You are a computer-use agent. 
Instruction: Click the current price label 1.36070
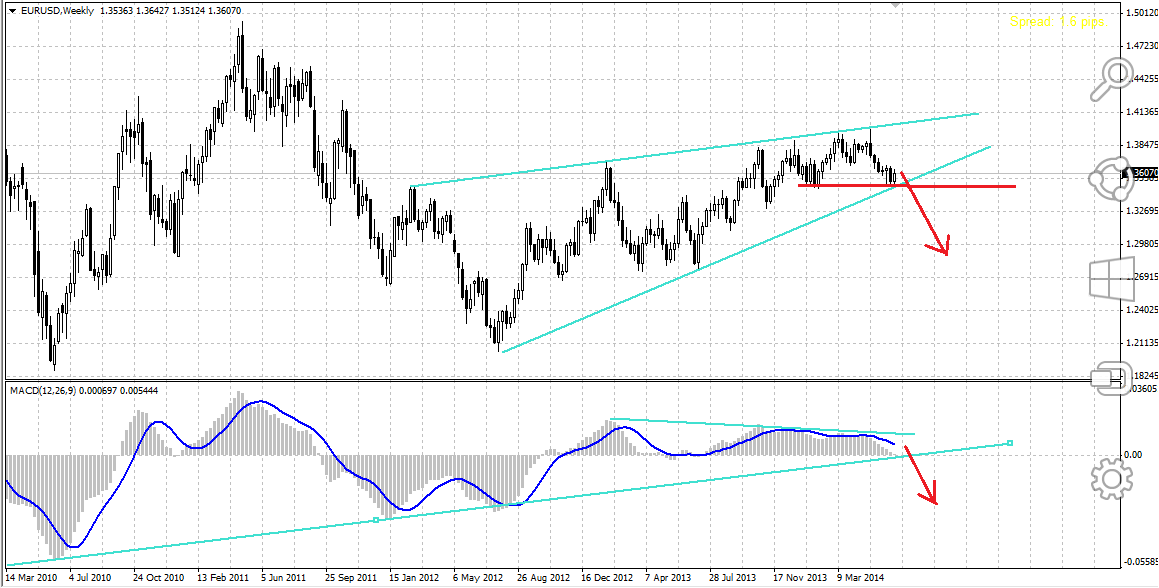(x=1143, y=173)
